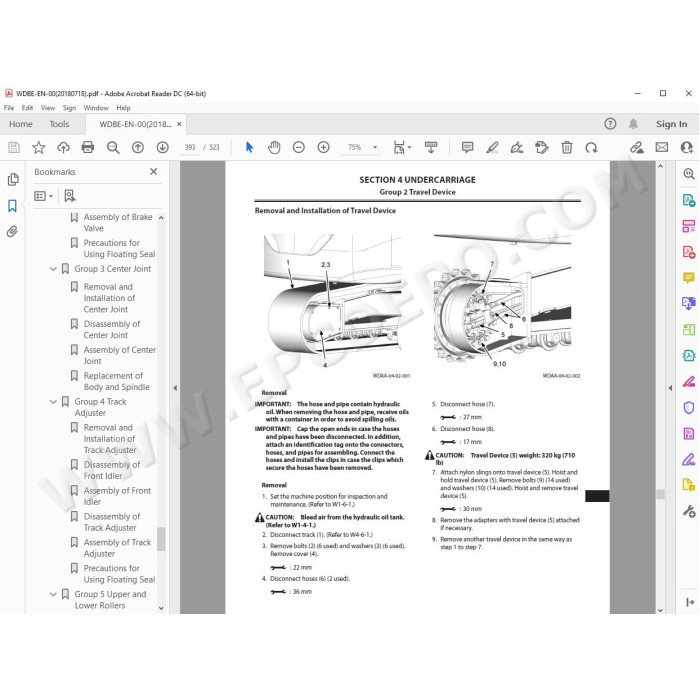Screen dimensions: 700x700
Task: Go to next page with down arrow
Action: tap(162, 147)
